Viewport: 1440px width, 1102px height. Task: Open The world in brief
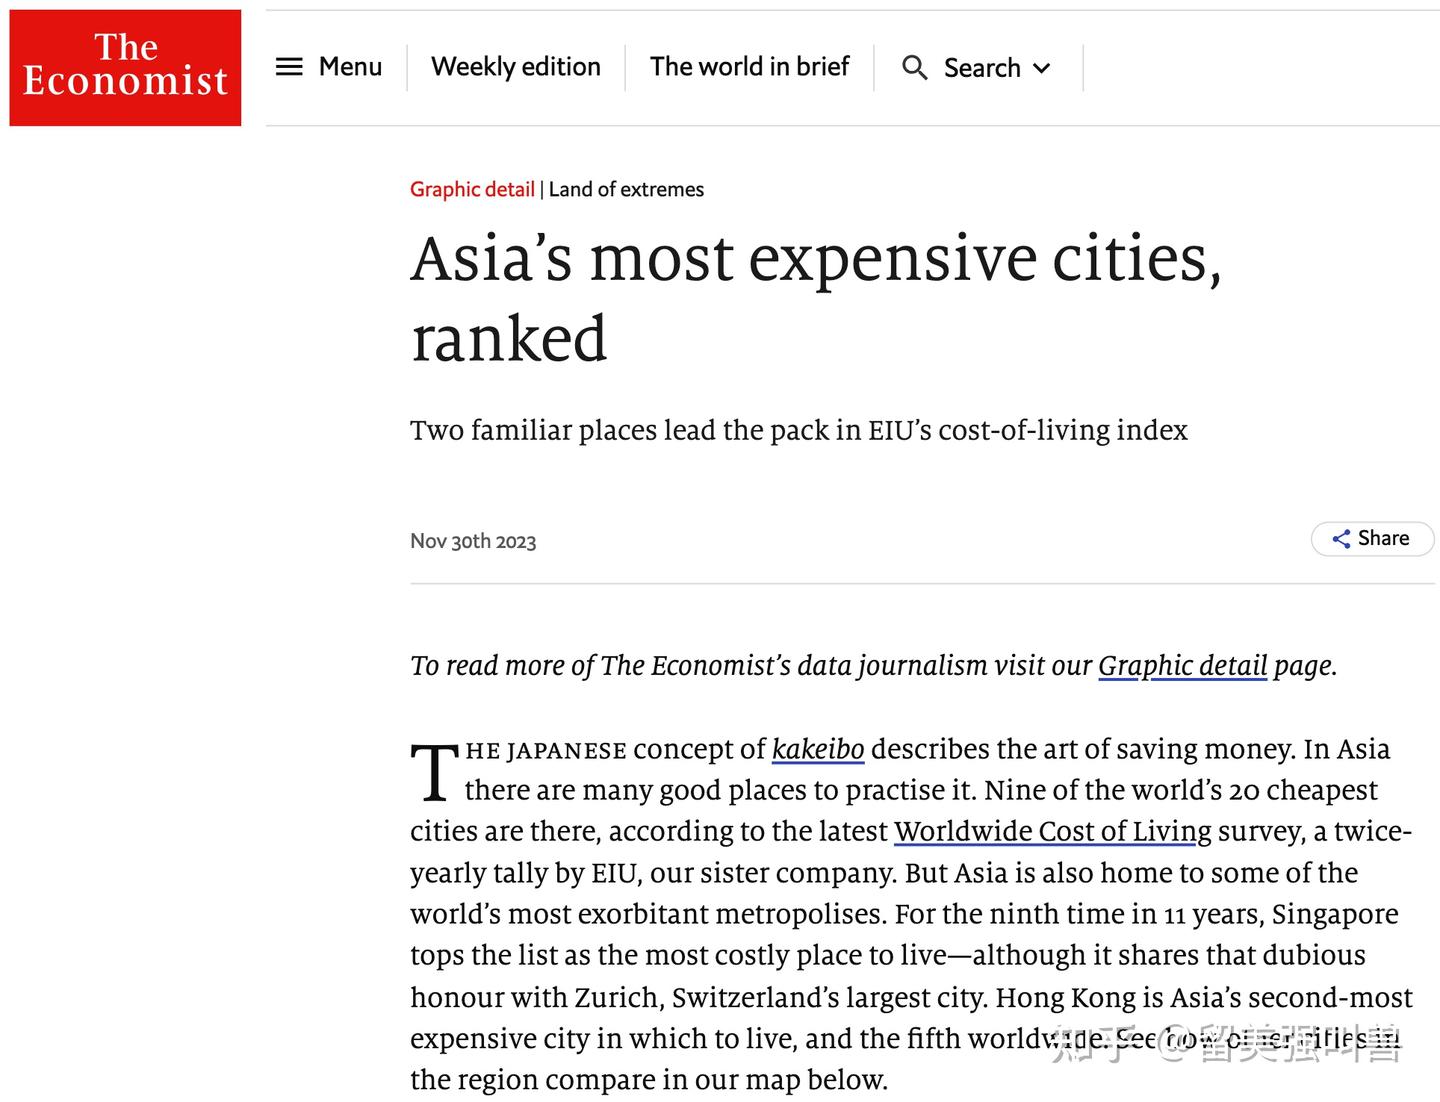coord(750,67)
